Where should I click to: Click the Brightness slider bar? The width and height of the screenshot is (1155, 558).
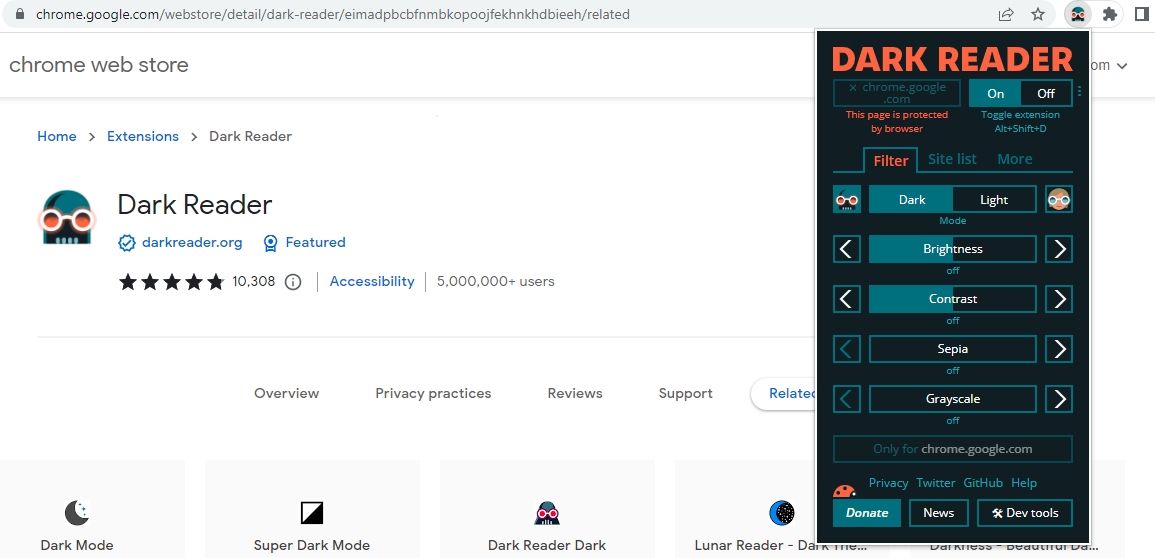(x=952, y=249)
